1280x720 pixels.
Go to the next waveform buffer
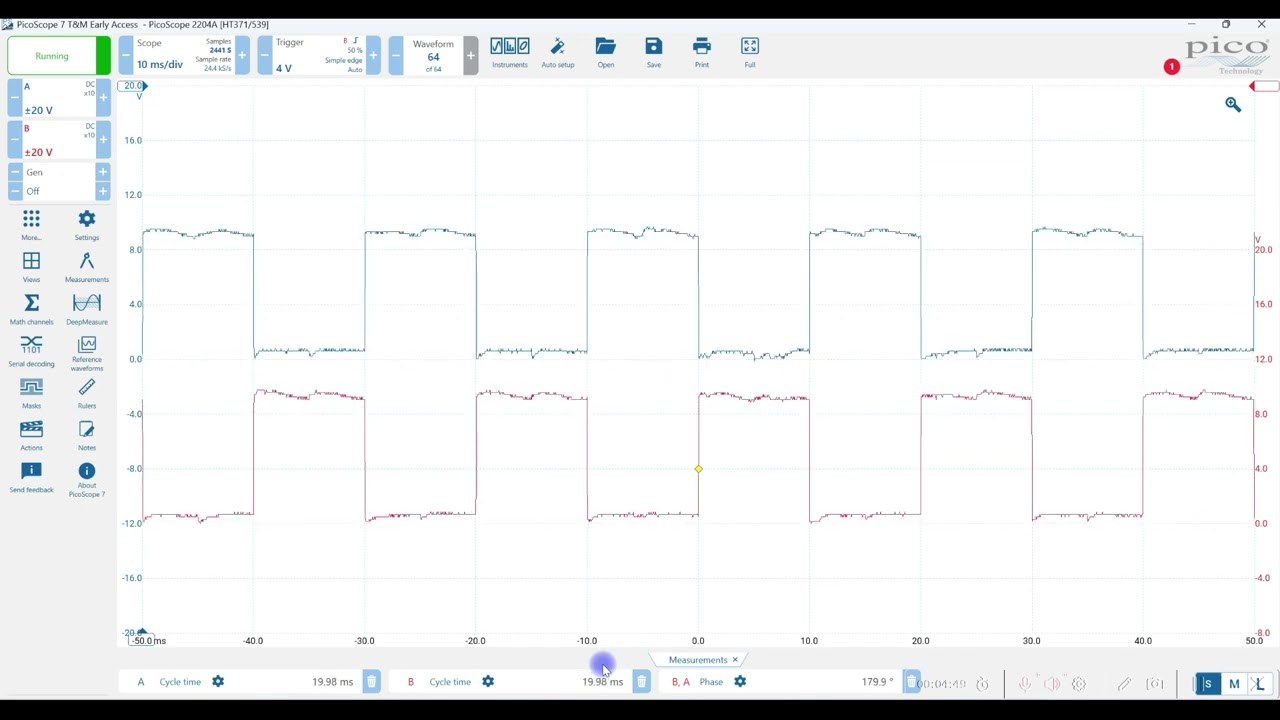pos(470,55)
